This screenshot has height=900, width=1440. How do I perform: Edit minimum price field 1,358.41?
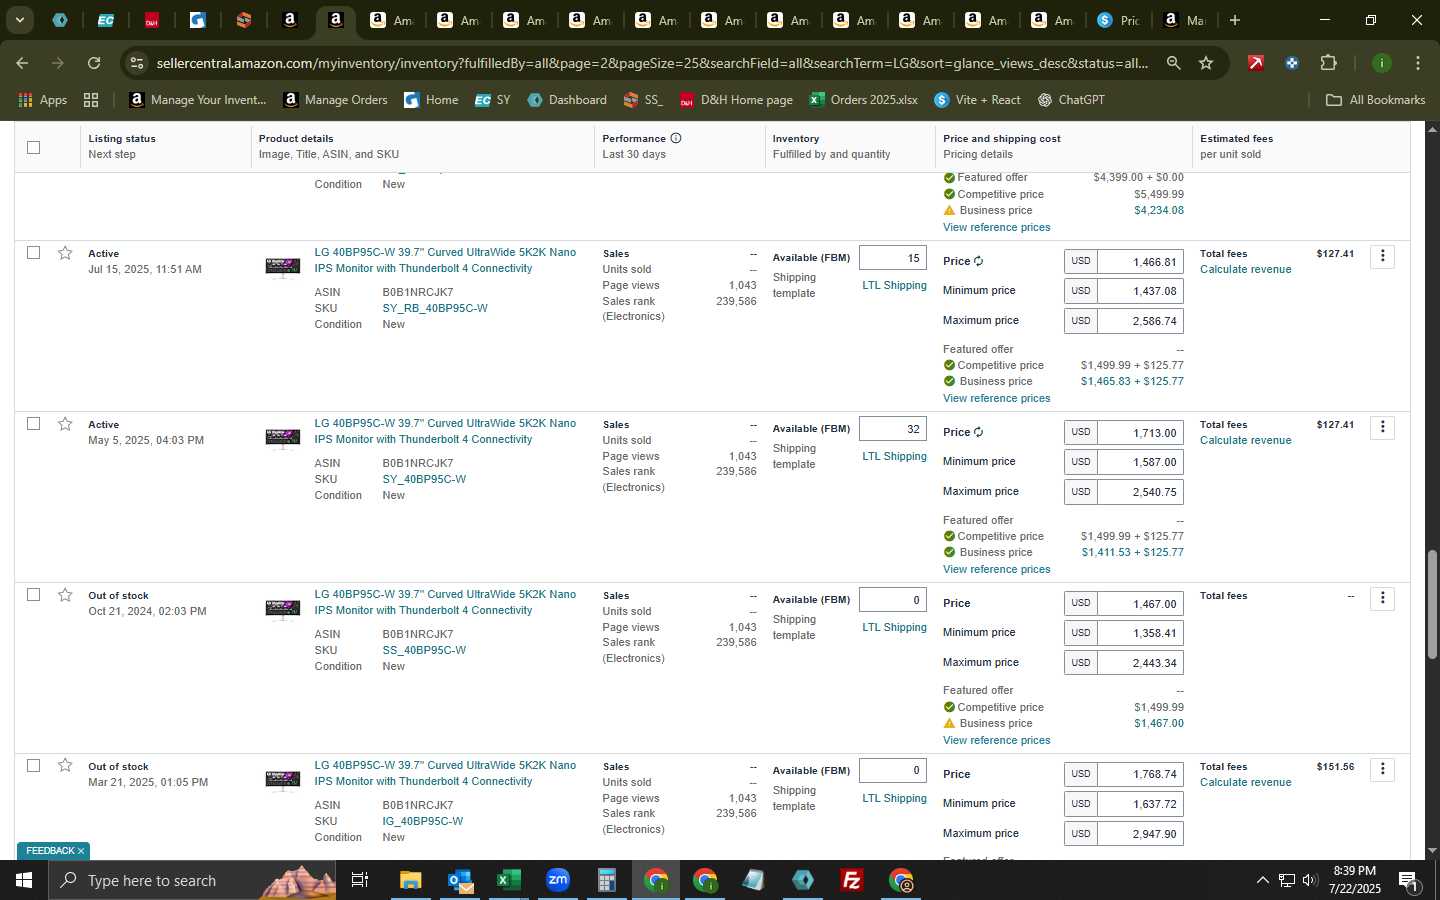[x=1140, y=633]
